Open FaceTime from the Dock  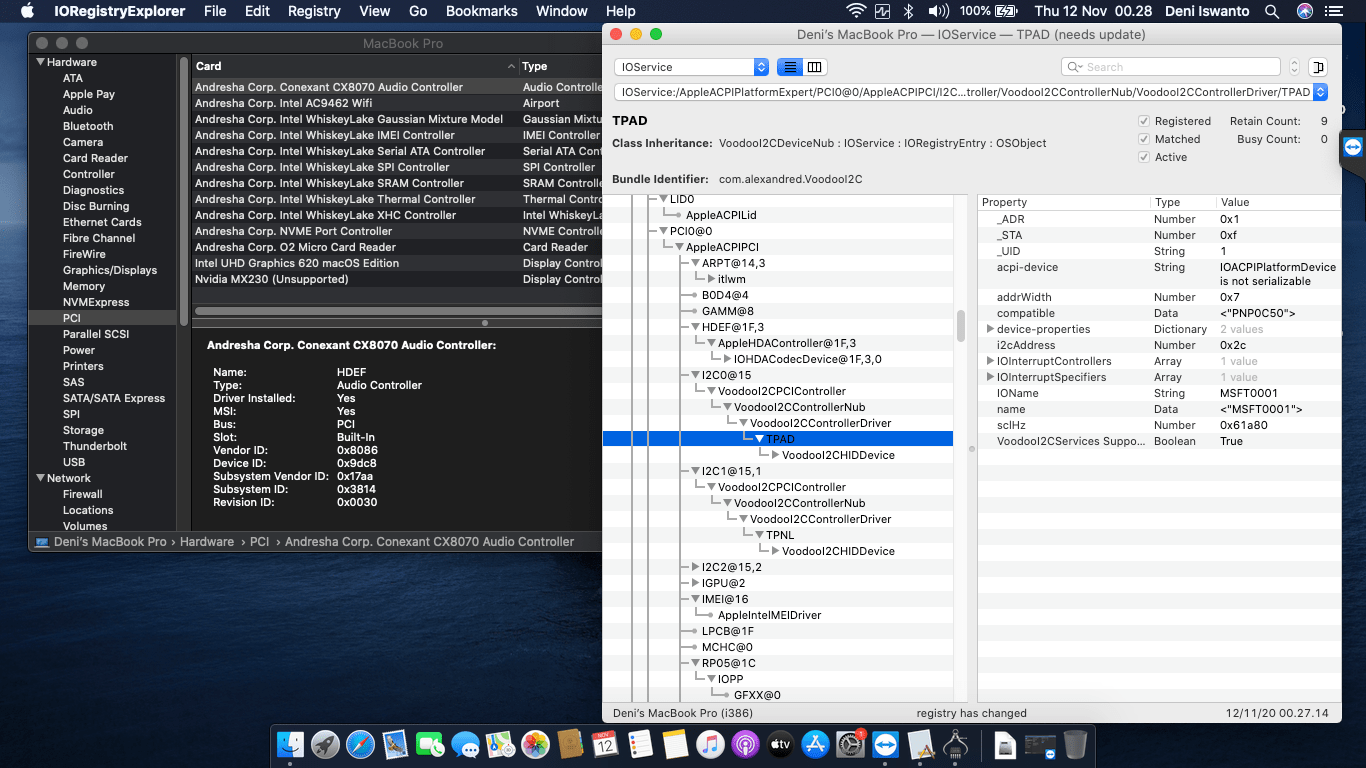pyautogui.click(x=430, y=744)
